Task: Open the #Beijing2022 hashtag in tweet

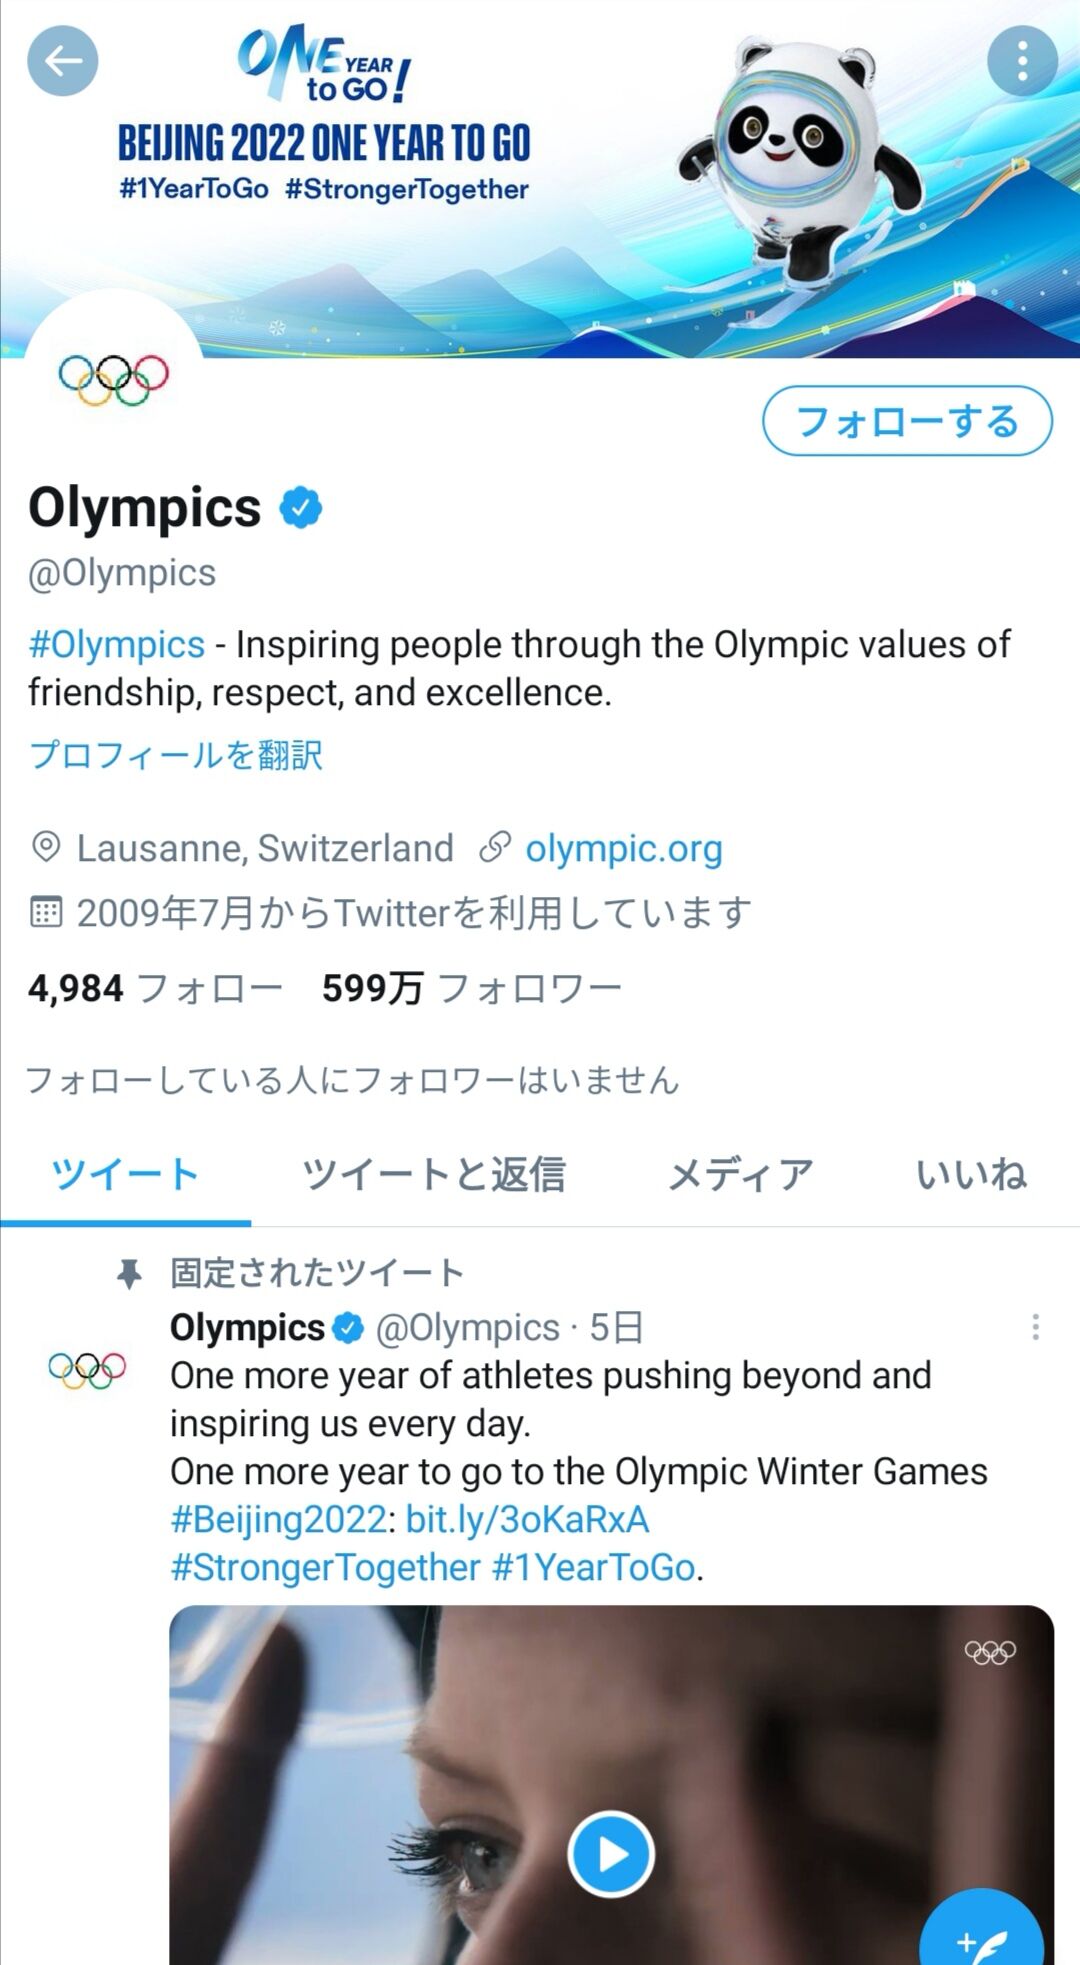Action: click(x=278, y=1520)
